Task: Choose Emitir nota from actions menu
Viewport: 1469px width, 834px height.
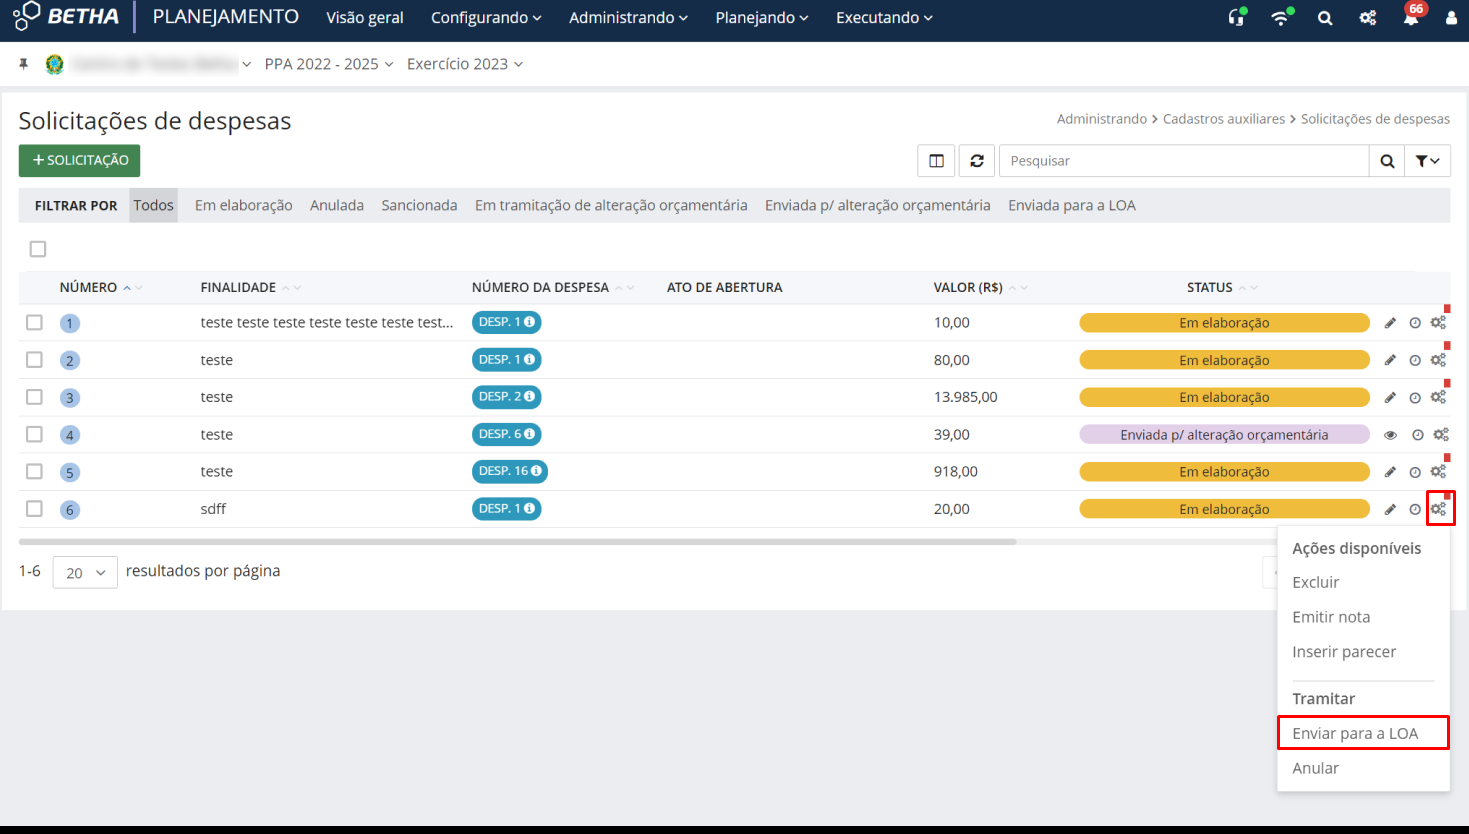Action: 1331,617
